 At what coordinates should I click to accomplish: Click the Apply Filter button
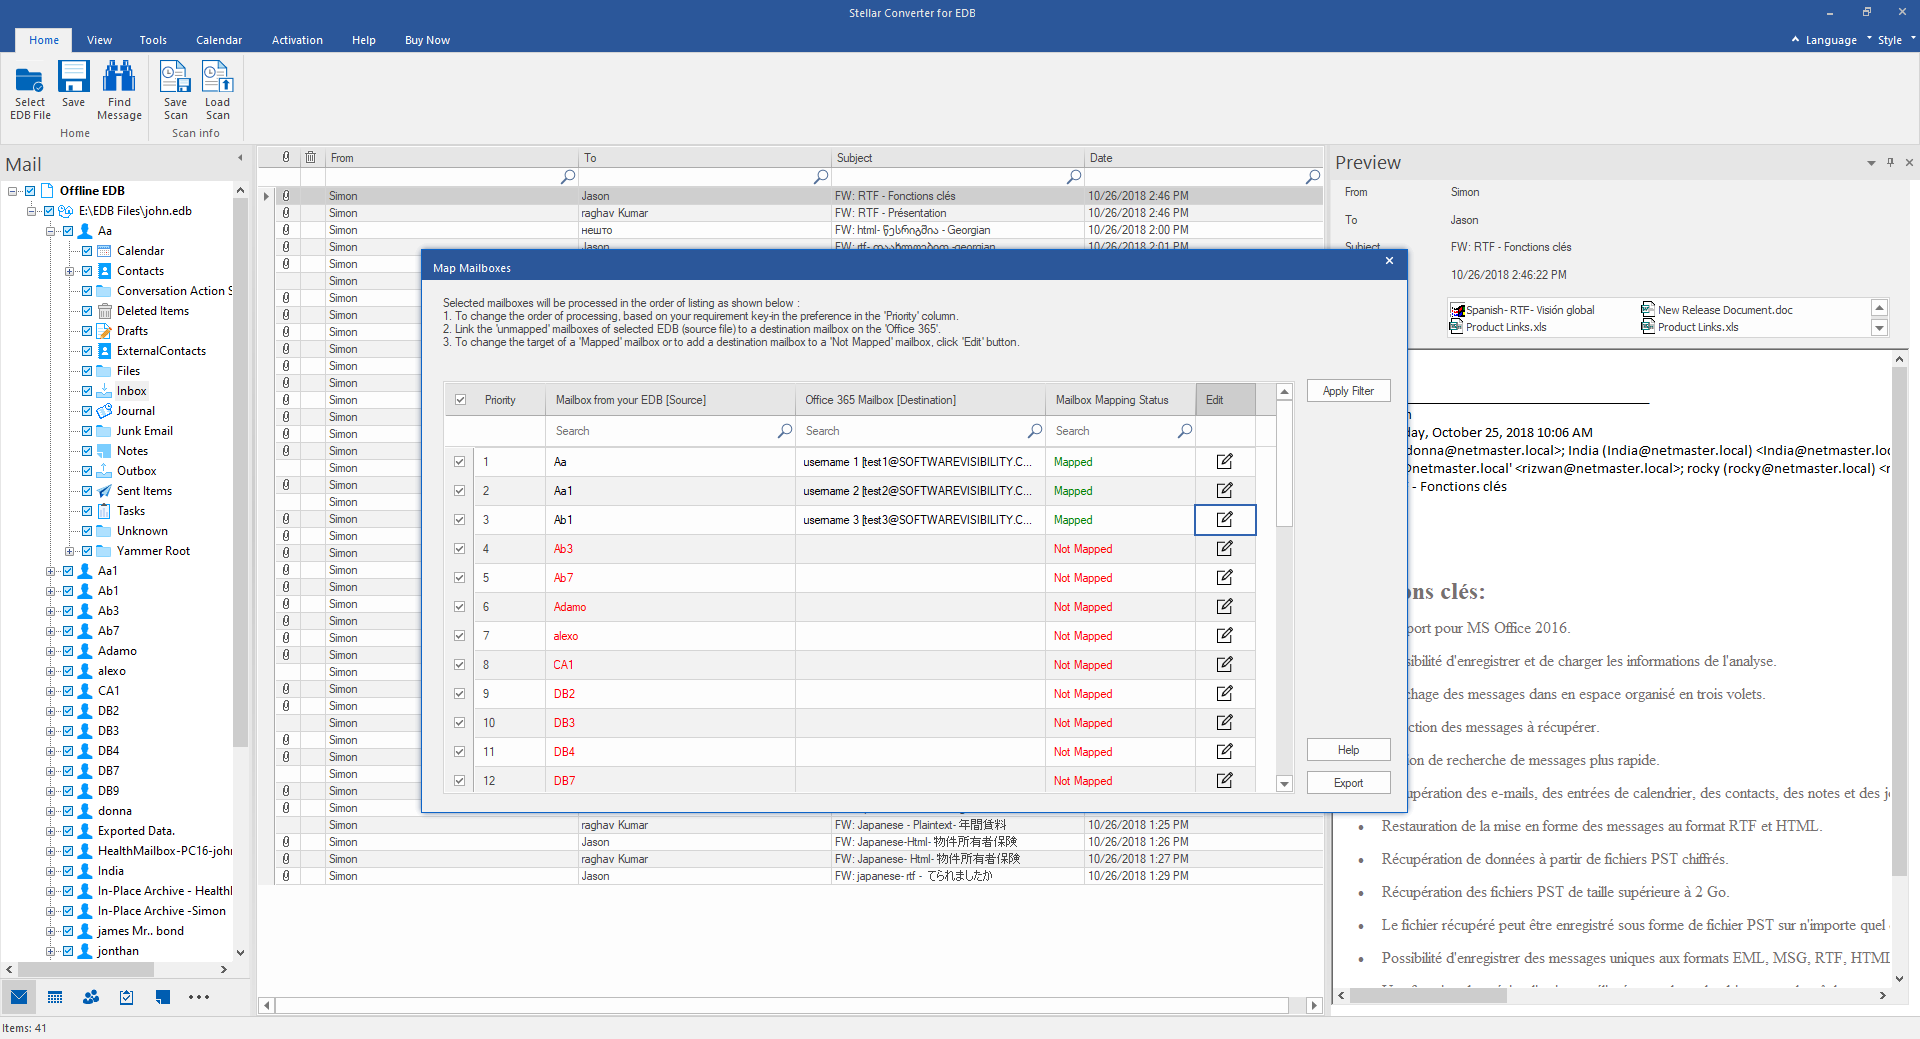click(1348, 391)
